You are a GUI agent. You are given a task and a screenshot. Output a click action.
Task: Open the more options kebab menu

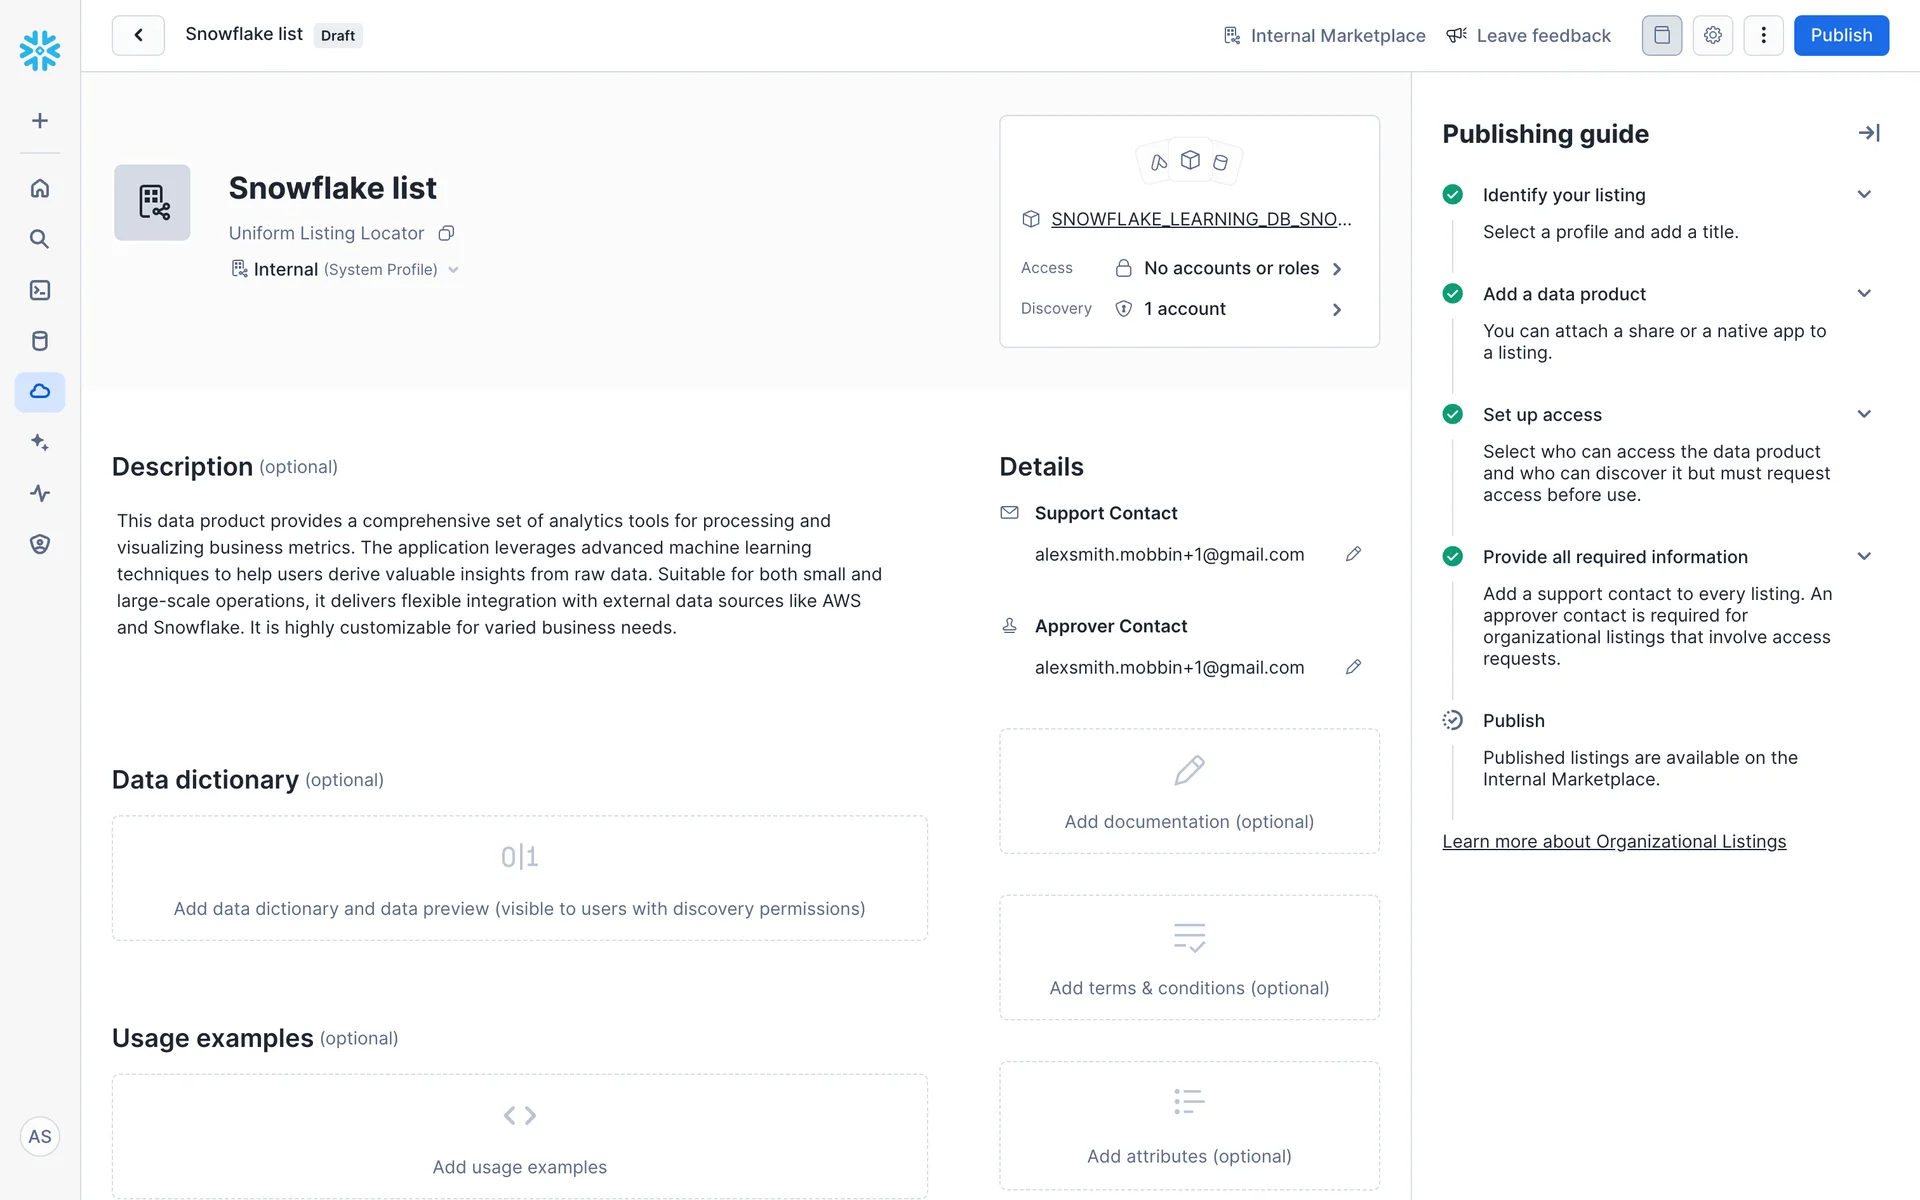point(1763,36)
